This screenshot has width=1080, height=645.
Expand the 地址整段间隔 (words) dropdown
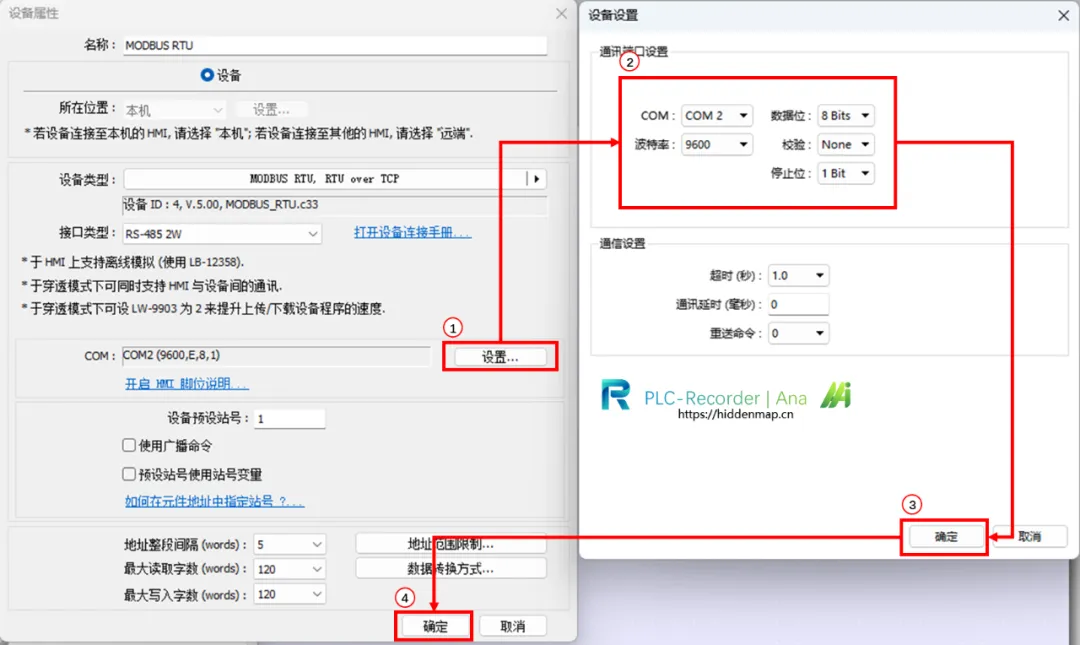click(x=289, y=544)
